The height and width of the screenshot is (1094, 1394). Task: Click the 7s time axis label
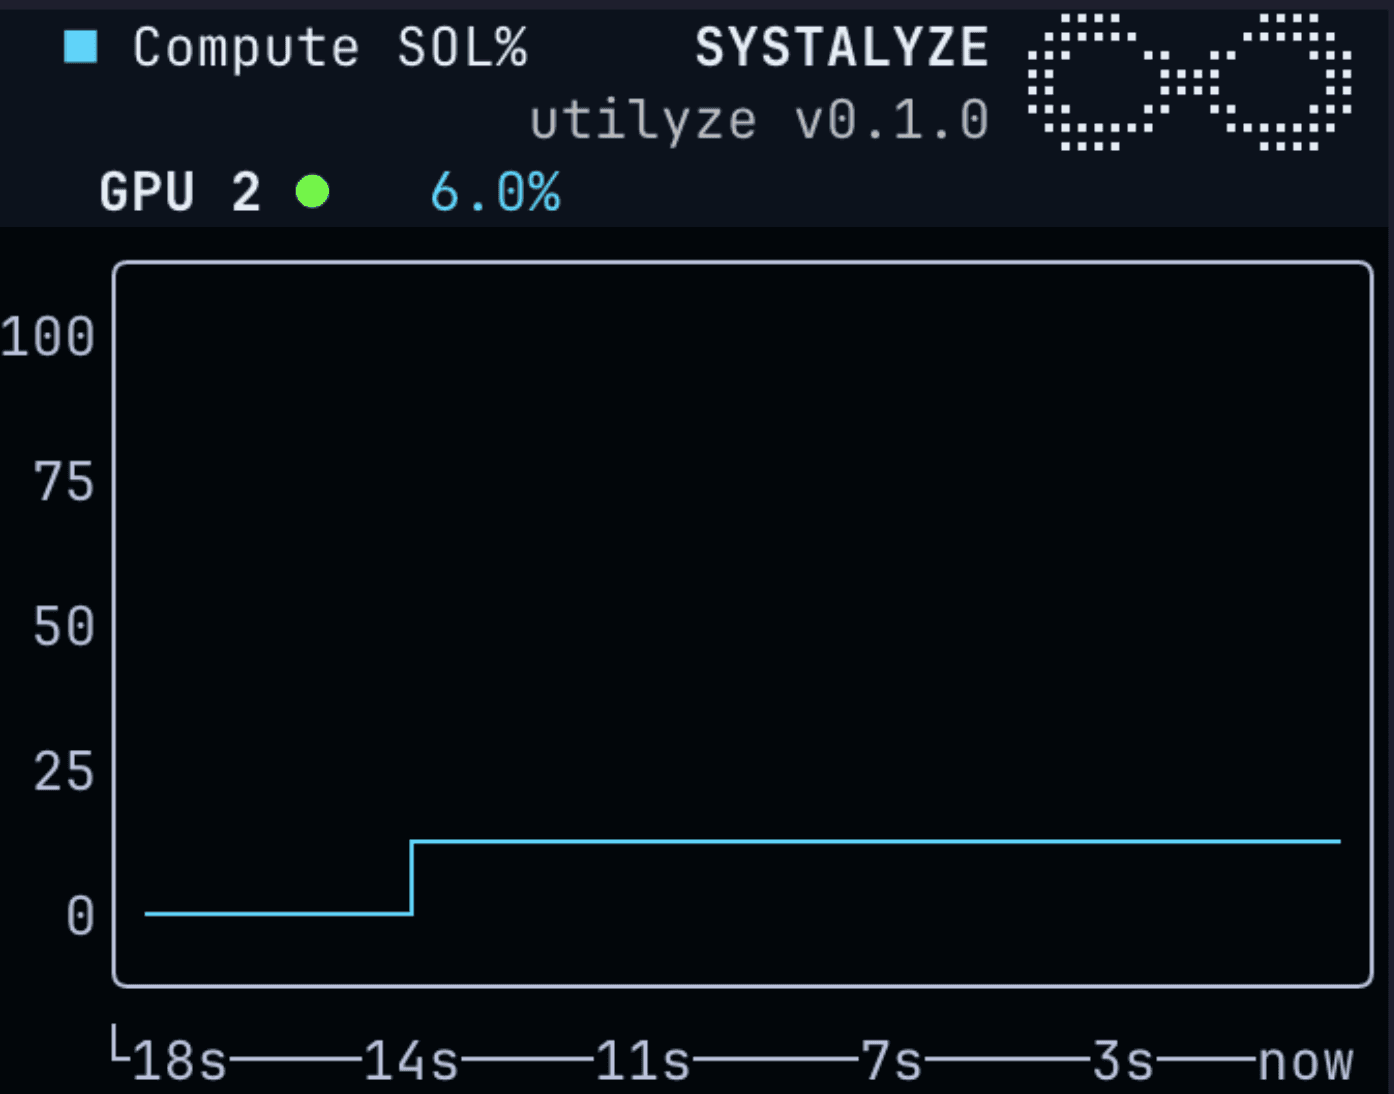[891, 1061]
